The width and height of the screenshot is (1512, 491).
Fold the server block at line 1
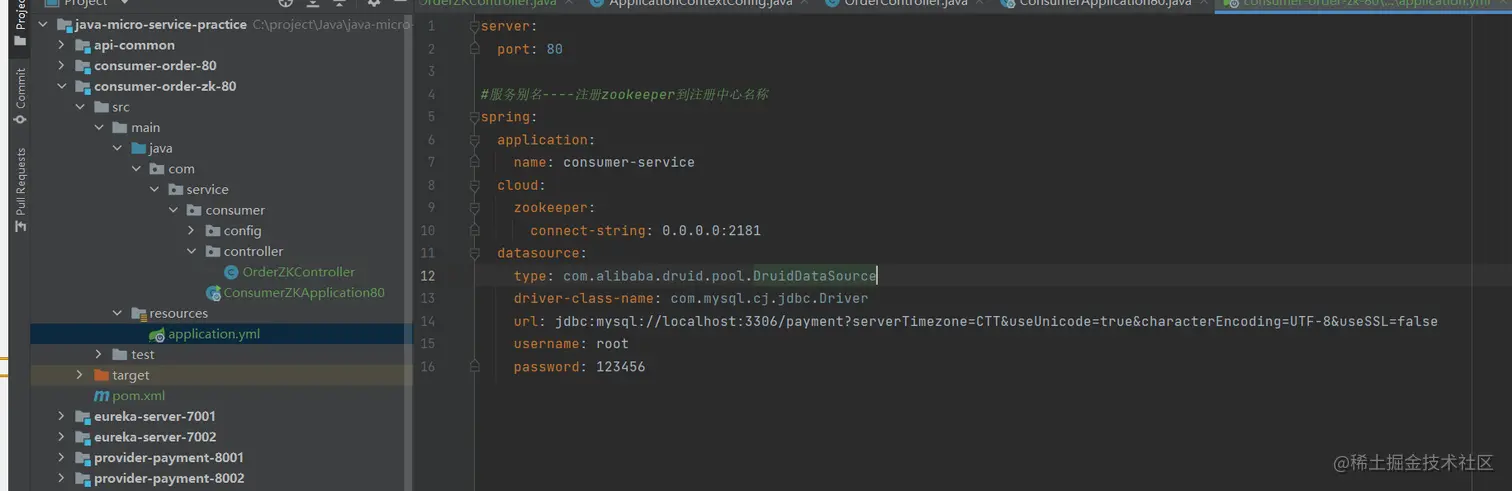pos(474,26)
